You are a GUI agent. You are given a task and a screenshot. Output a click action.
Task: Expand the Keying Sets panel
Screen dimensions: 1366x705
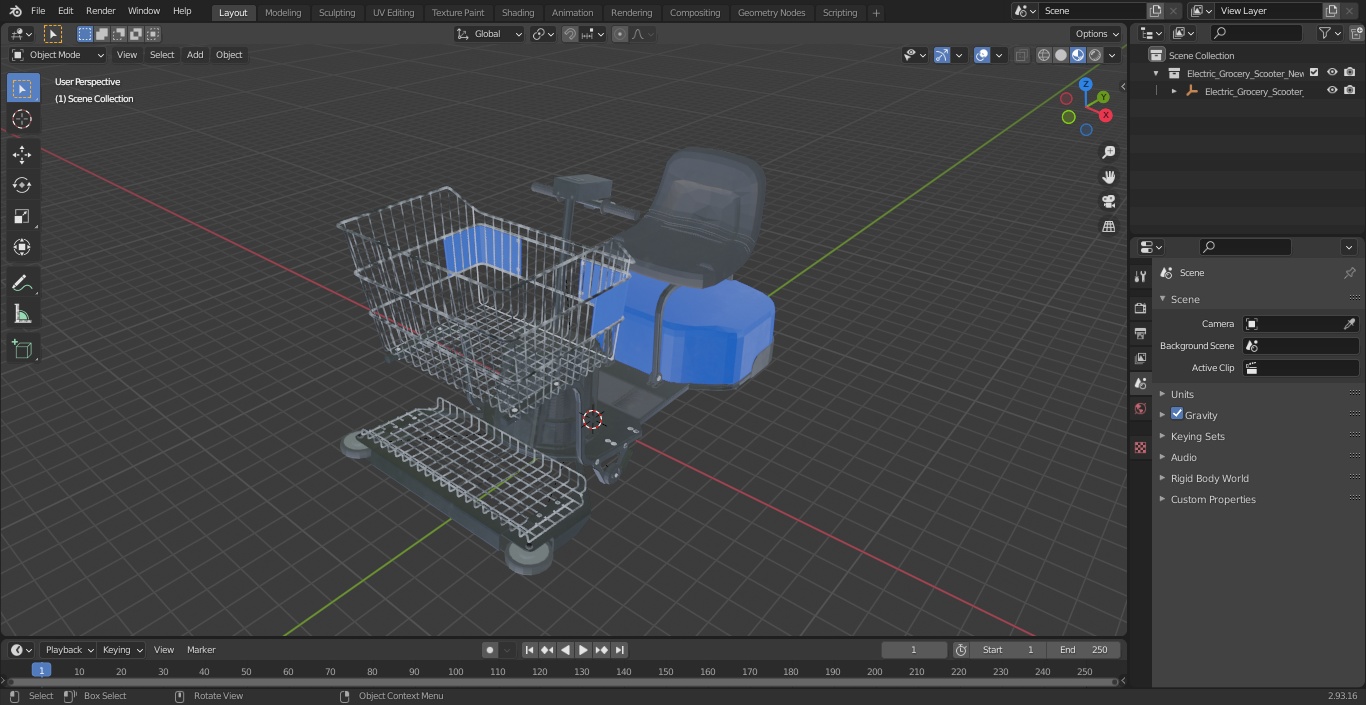pyautogui.click(x=1197, y=436)
